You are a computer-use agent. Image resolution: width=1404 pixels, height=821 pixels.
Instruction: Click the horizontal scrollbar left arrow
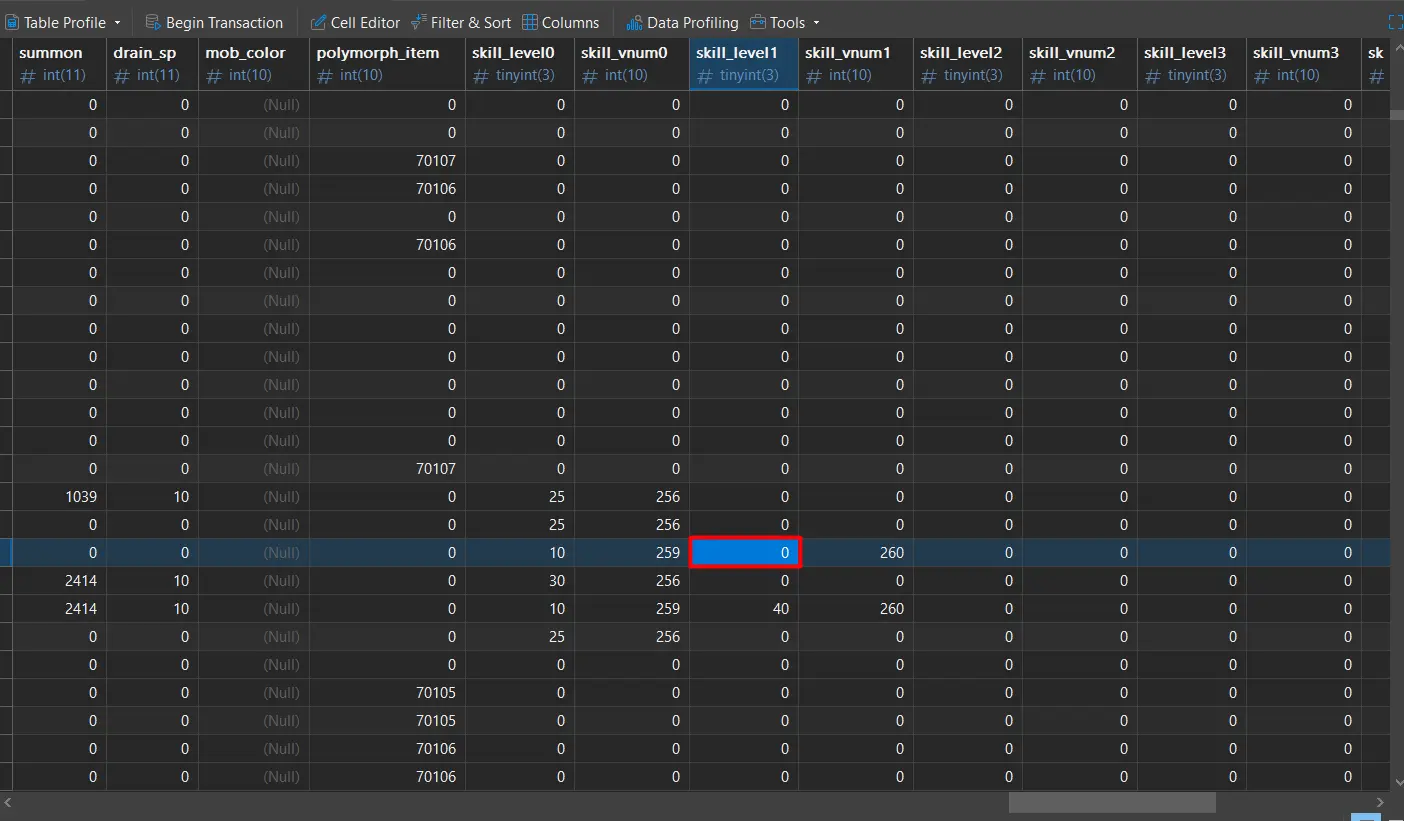click(9, 802)
